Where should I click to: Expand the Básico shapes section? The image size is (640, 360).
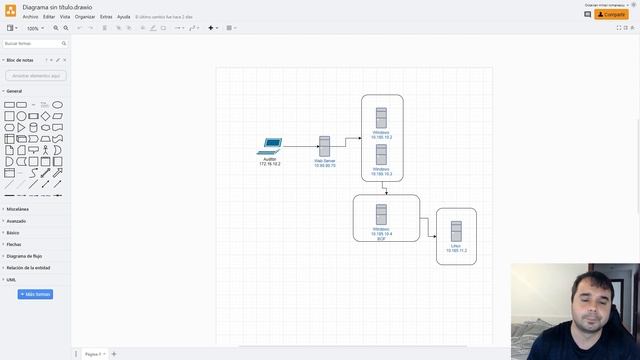[x=13, y=233]
